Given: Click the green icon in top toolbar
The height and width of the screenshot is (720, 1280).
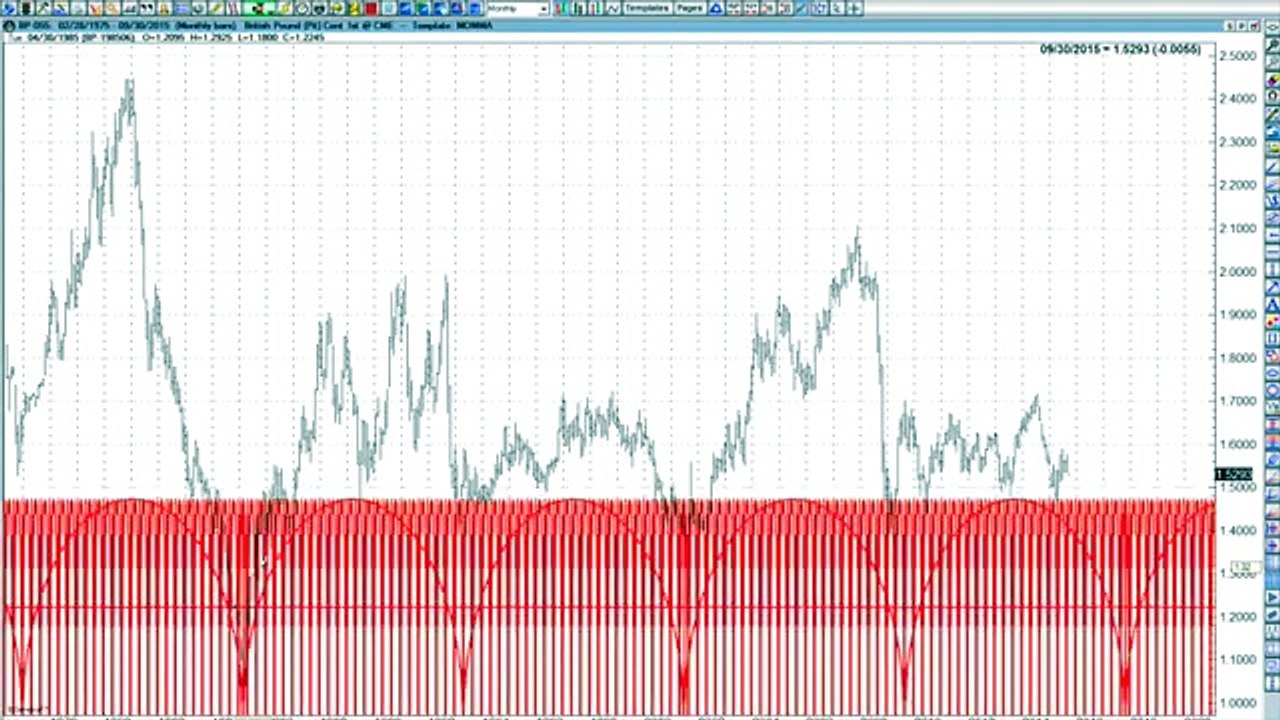Looking at the screenshot, I should (258, 8).
